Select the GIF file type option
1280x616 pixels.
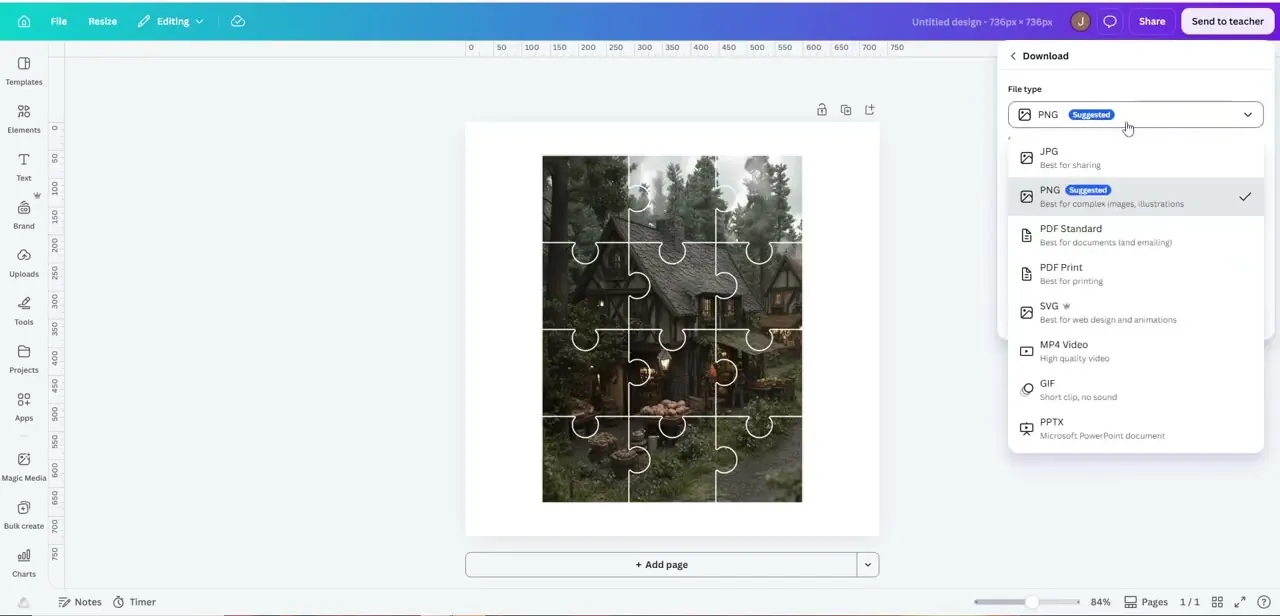tap(1136, 390)
